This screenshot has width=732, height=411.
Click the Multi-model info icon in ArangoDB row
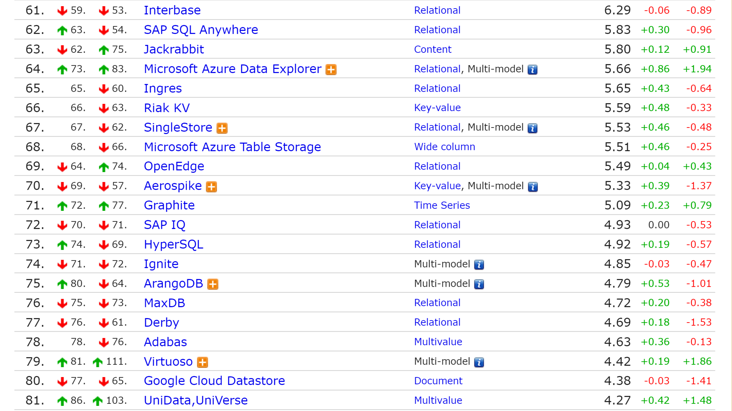[479, 284]
